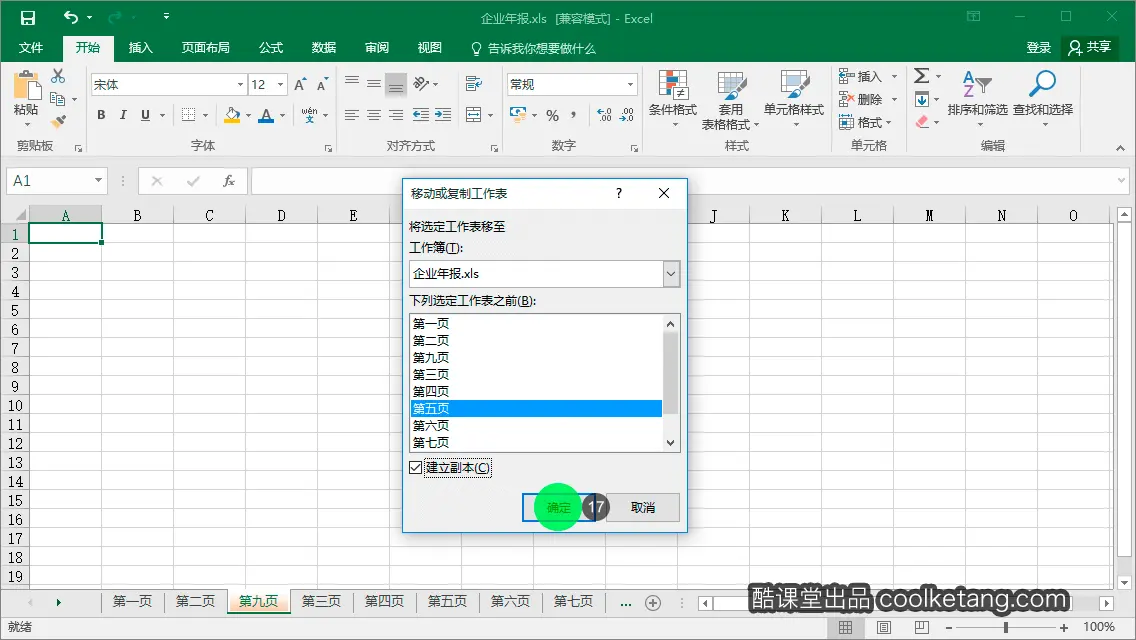The height and width of the screenshot is (640, 1136).
Task: Click the Fill down arrow icon
Action: (922, 99)
